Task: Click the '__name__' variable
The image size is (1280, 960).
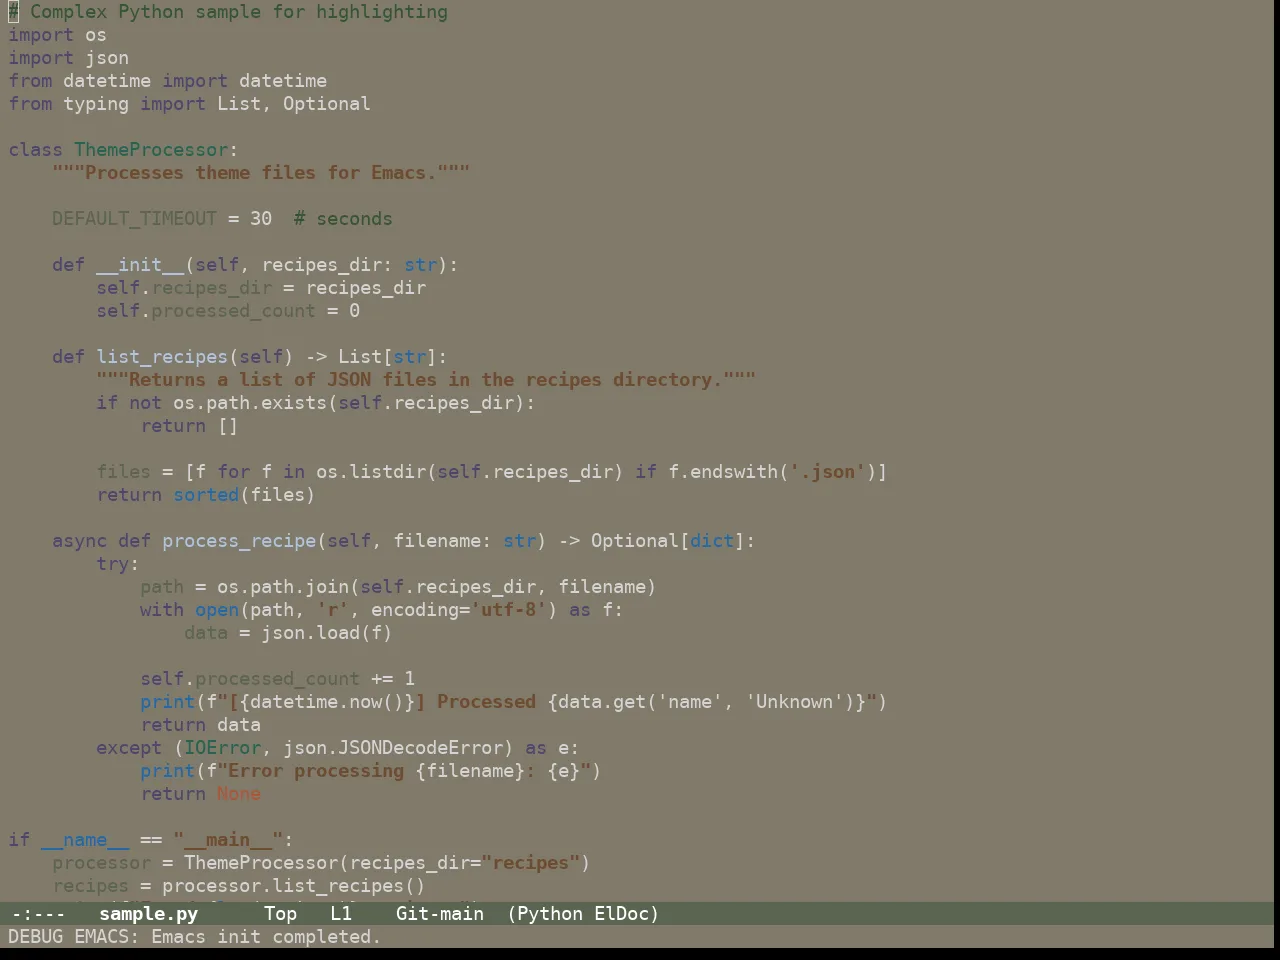Action: [x=85, y=840]
